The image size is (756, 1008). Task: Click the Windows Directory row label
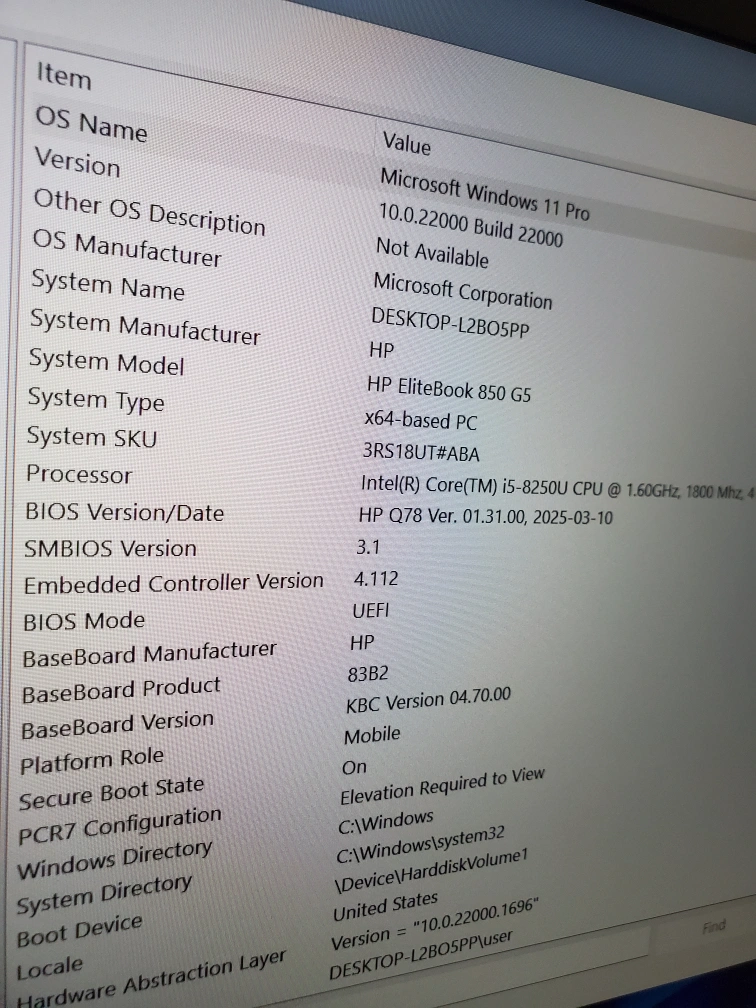[x=114, y=859]
